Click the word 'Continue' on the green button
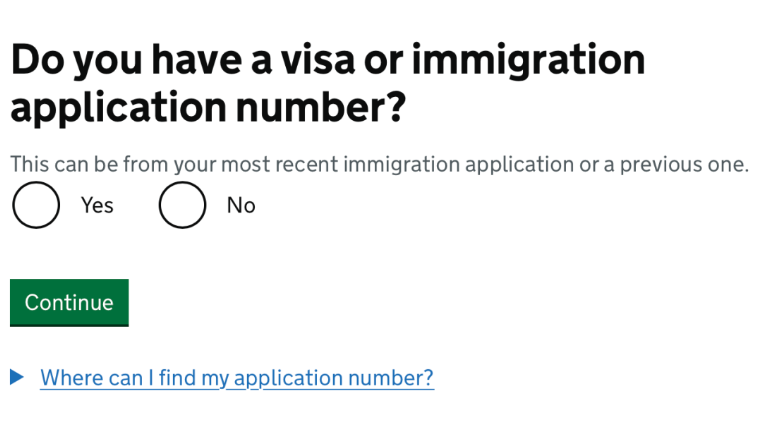The height and width of the screenshot is (424, 760). [x=69, y=302]
